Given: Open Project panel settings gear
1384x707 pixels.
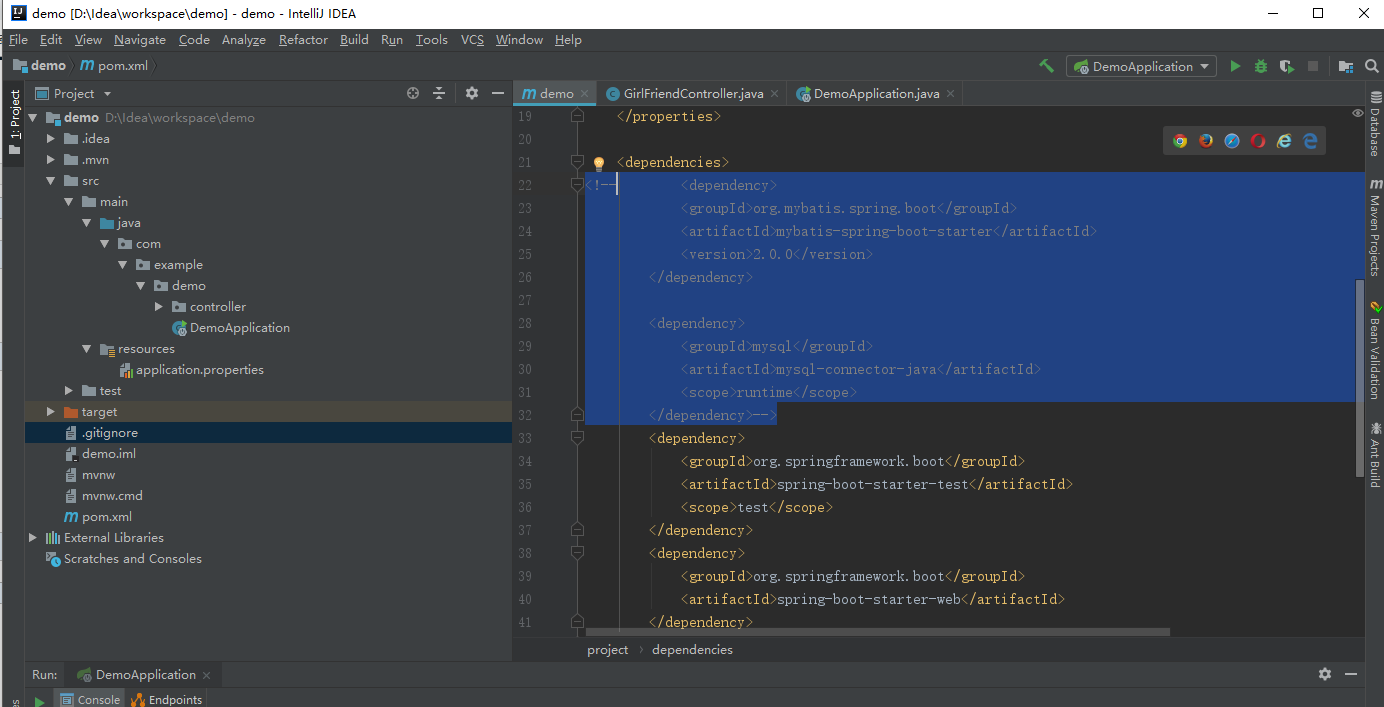Looking at the screenshot, I should coord(472,93).
